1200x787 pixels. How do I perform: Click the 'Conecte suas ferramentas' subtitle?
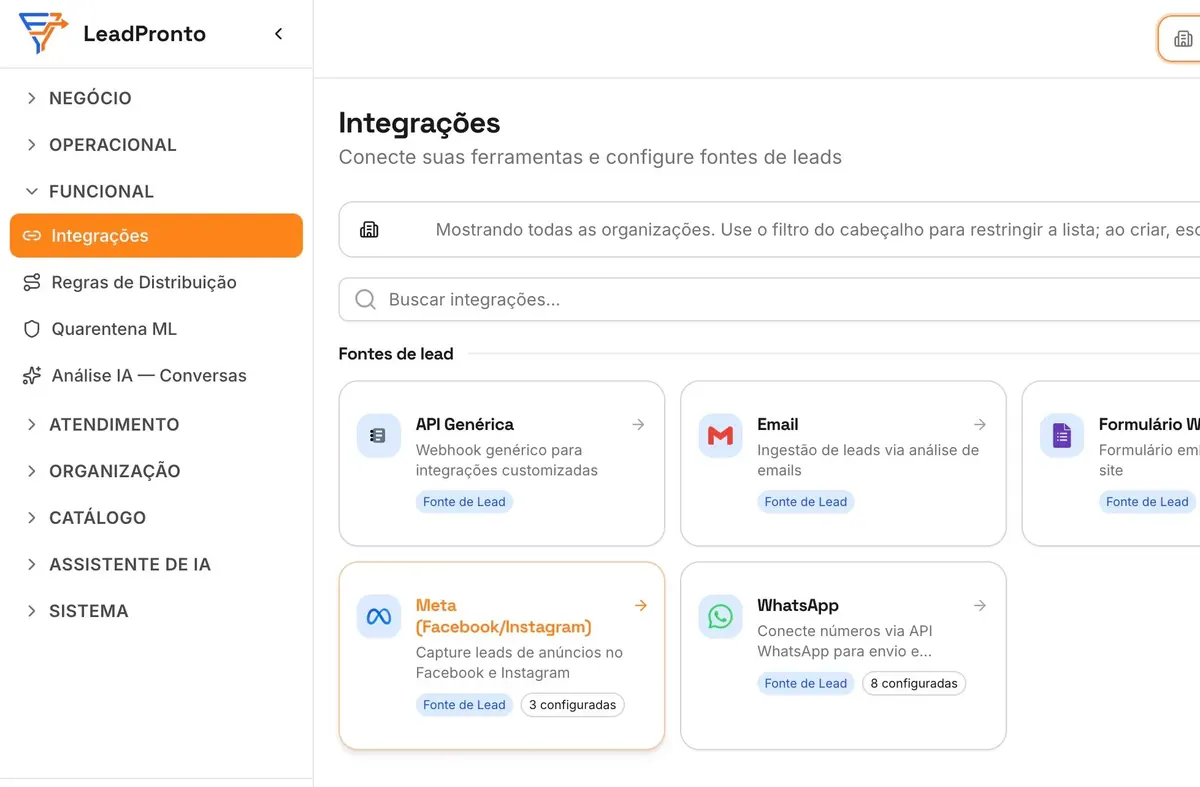coord(591,157)
